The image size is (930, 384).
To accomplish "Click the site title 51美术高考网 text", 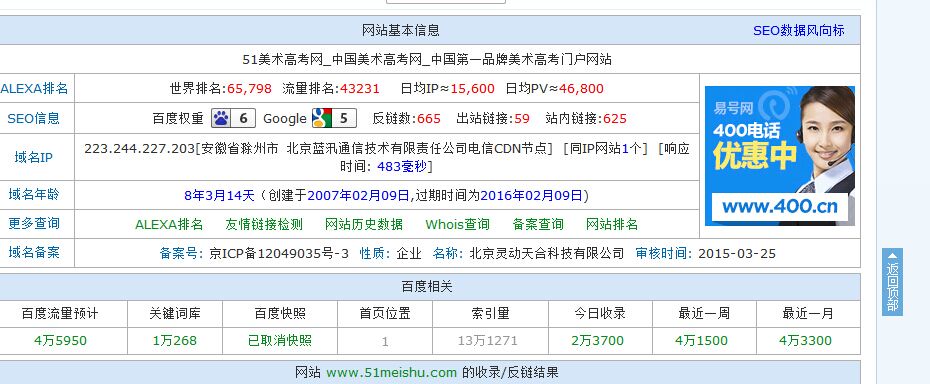I will click(x=282, y=59).
